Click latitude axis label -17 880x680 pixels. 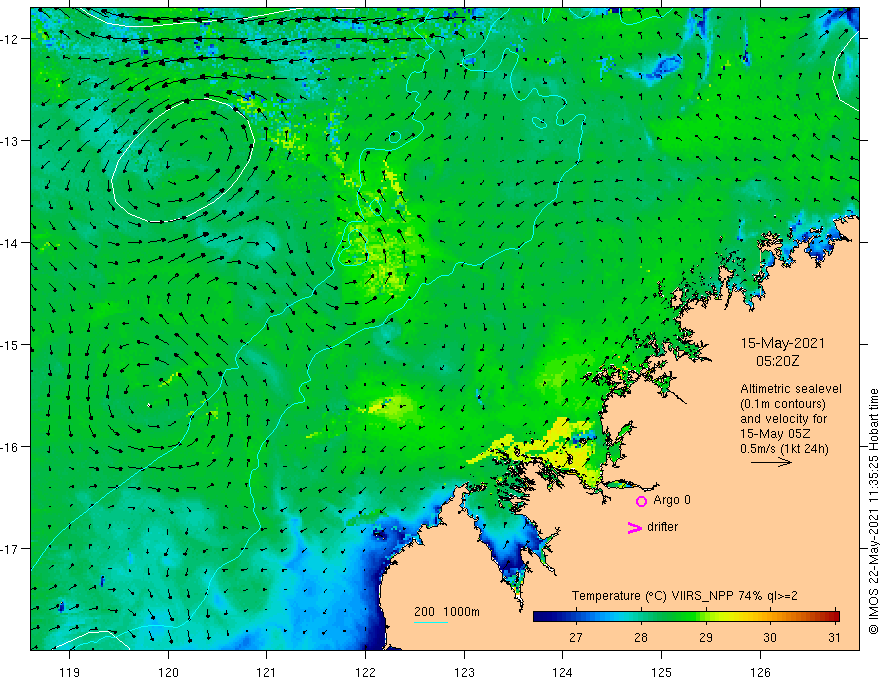pyautogui.click(x=10, y=549)
